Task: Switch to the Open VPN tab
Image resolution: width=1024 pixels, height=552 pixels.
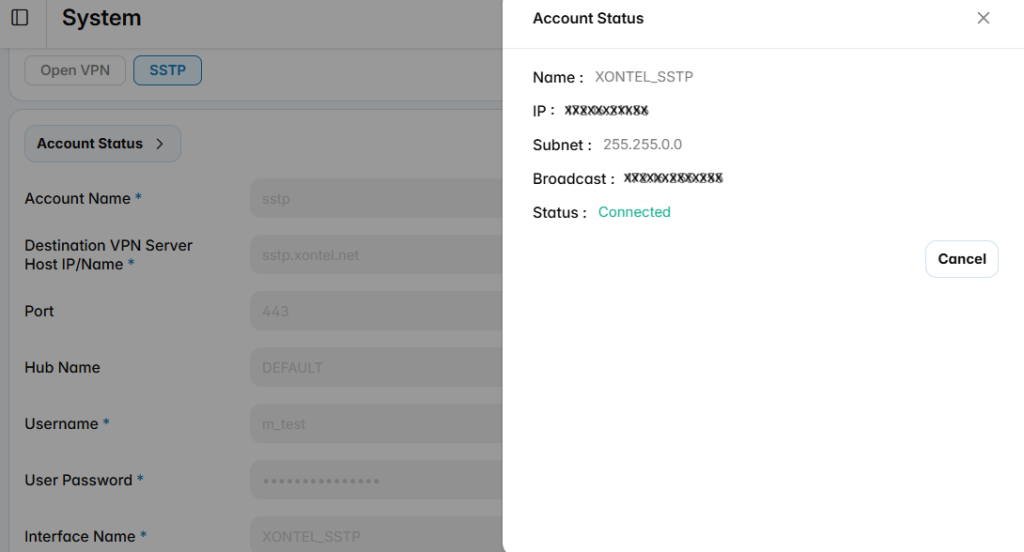Action: pos(75,71)
